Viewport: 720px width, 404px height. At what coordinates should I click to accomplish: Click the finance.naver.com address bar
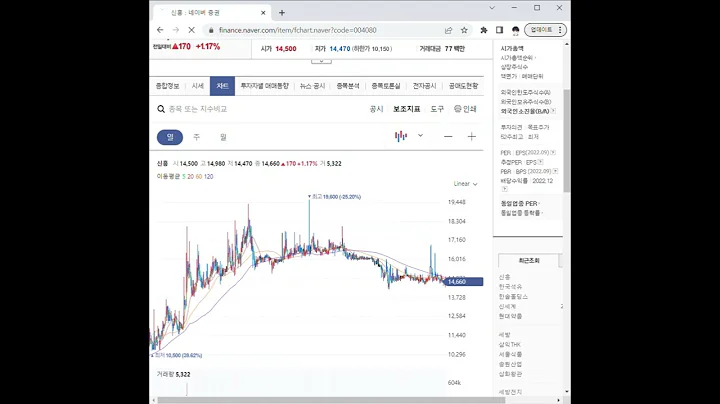298,30
